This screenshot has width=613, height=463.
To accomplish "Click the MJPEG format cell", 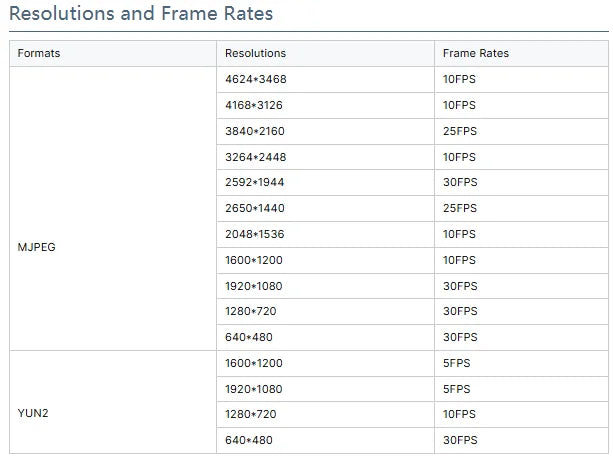I will pyautogui.click(x=113, y=247).
